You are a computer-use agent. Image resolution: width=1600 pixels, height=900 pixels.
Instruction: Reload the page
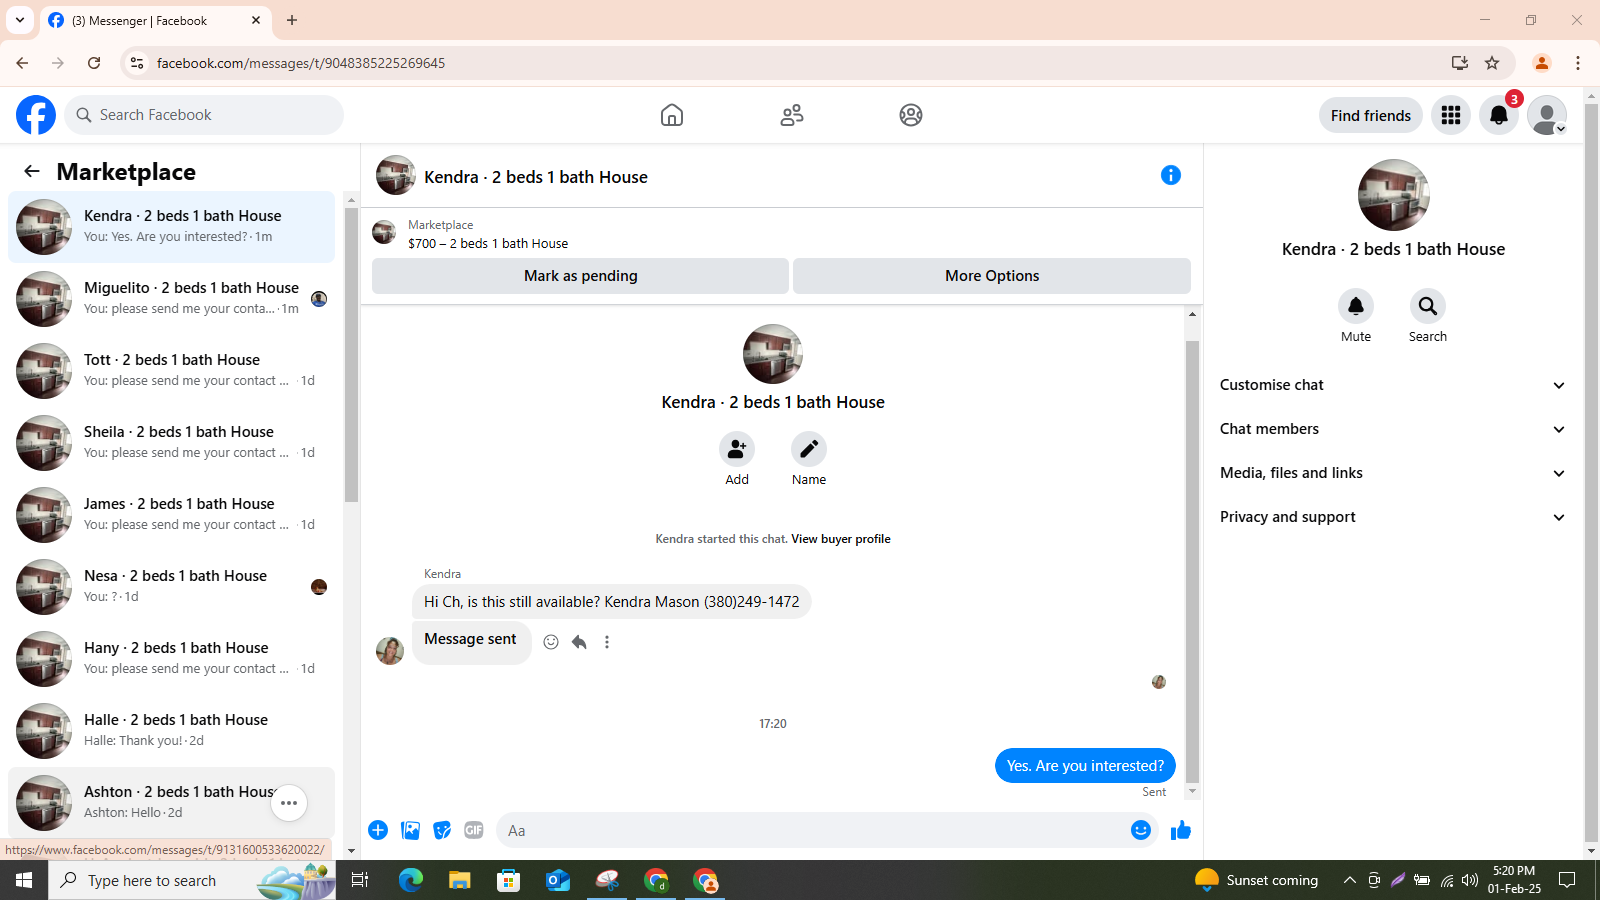pyautogui.click(x=94, y=63)
